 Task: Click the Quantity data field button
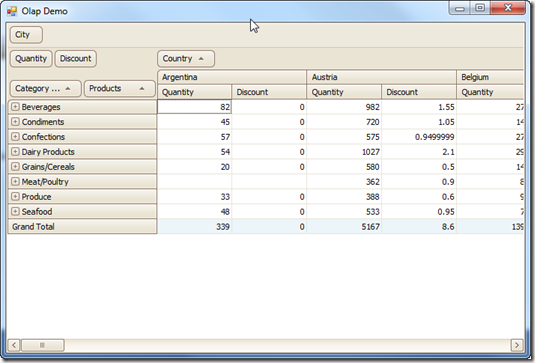coord(31,59)
